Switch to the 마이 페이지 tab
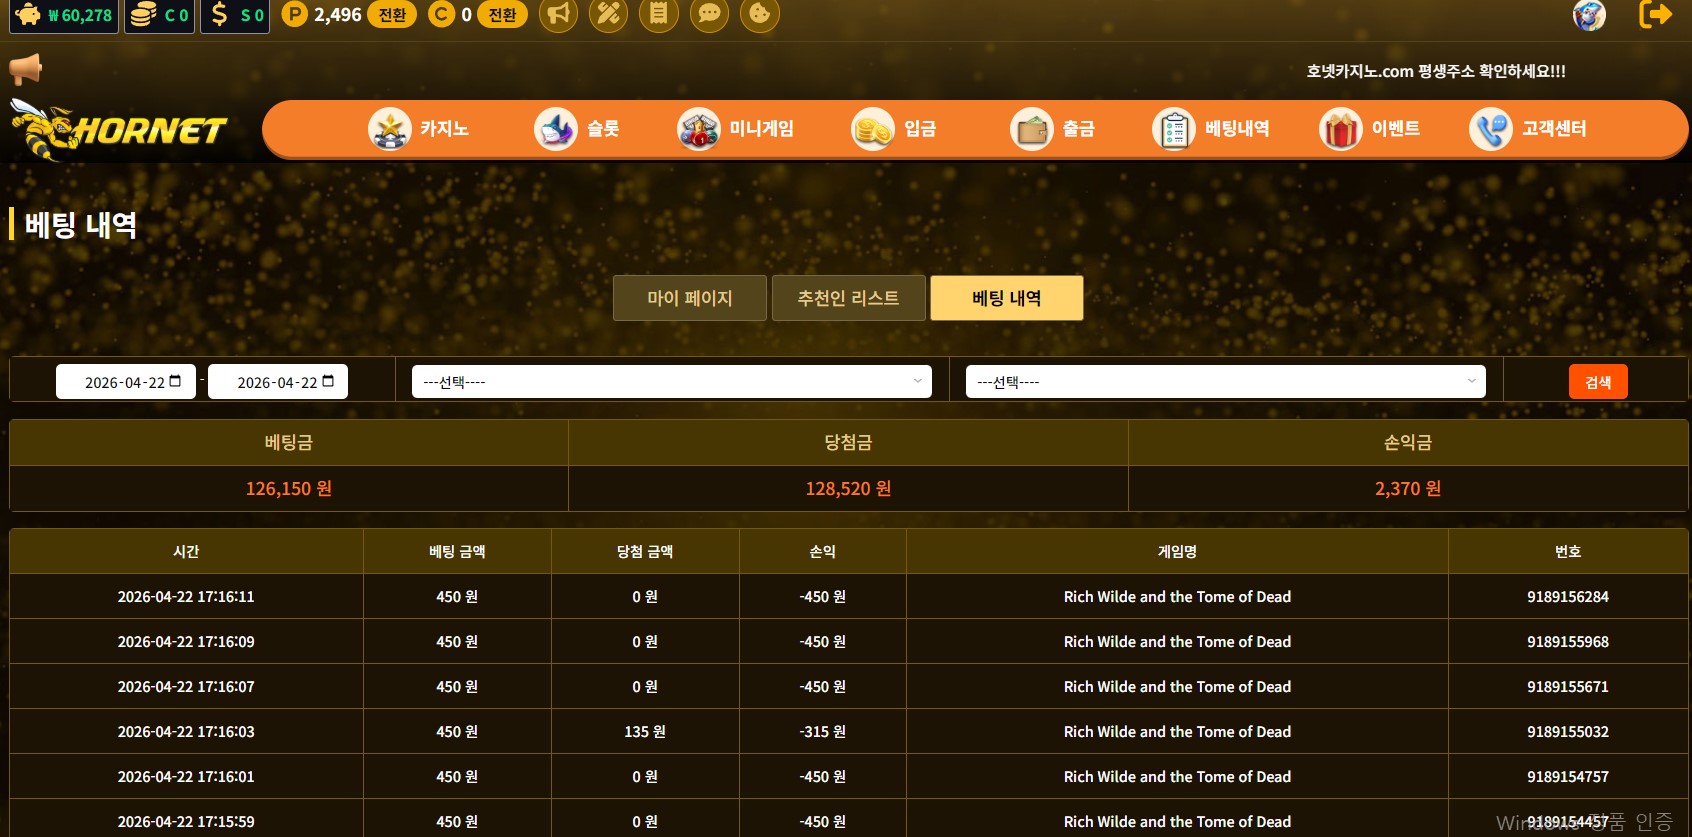This screenshot has width=1692, height=837. (x=689, y=298)
